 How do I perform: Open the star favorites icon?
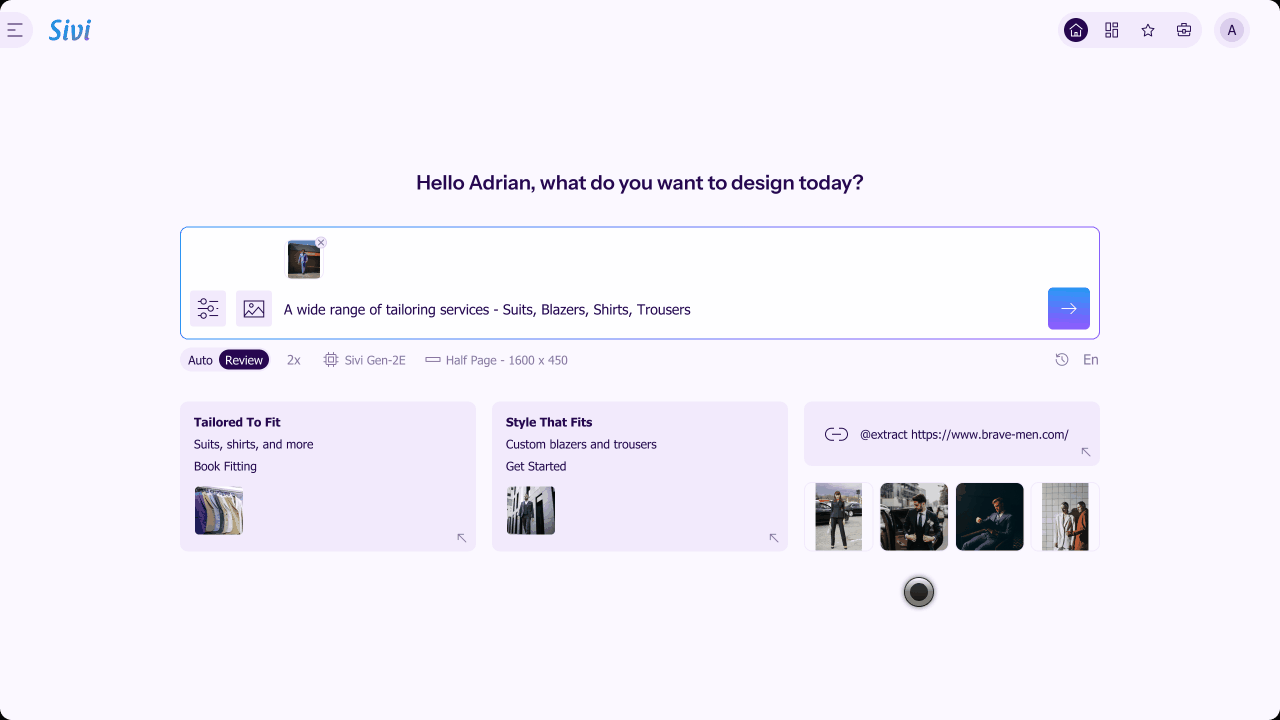(1148, 30)
